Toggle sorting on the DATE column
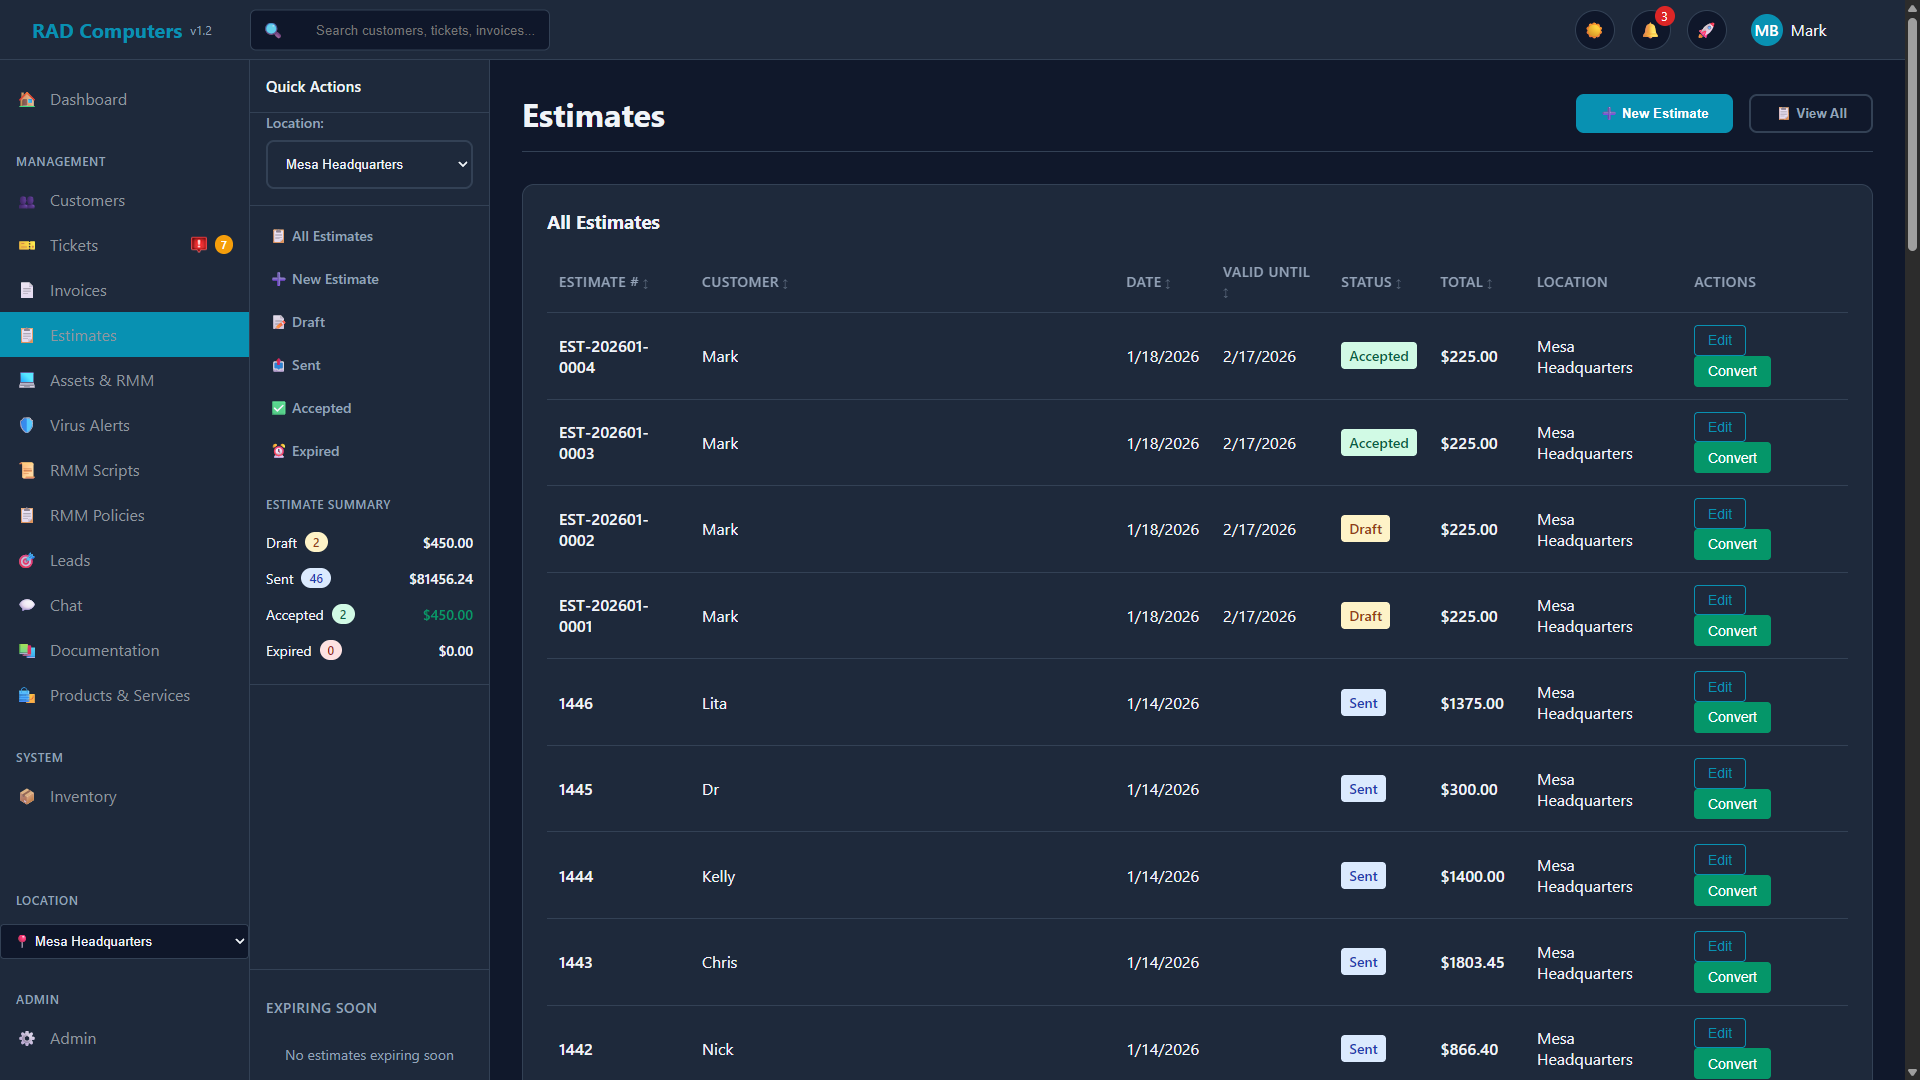Viewport: 1920px width, 1080px height. pyautogui.click(x=1147, y=282)
